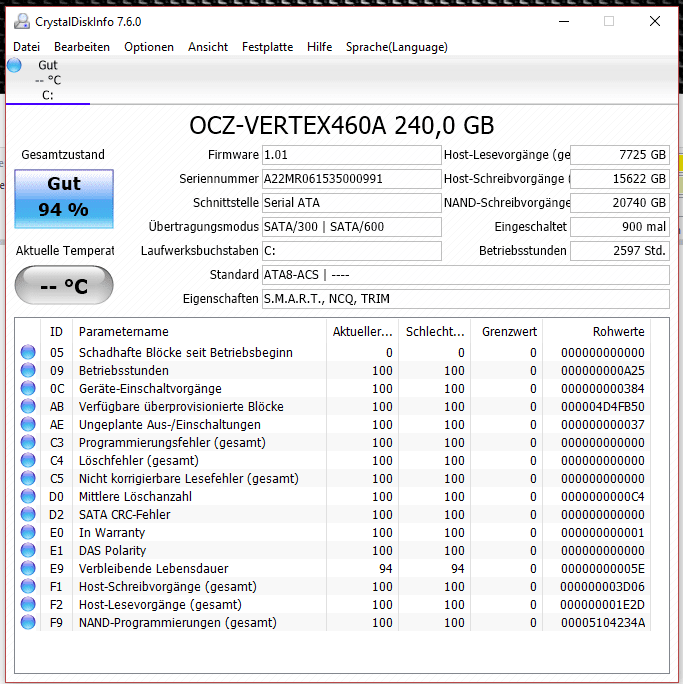Click the Laufwerksbuchstaben field C:

pyautogui.click(x=352, y=251)
